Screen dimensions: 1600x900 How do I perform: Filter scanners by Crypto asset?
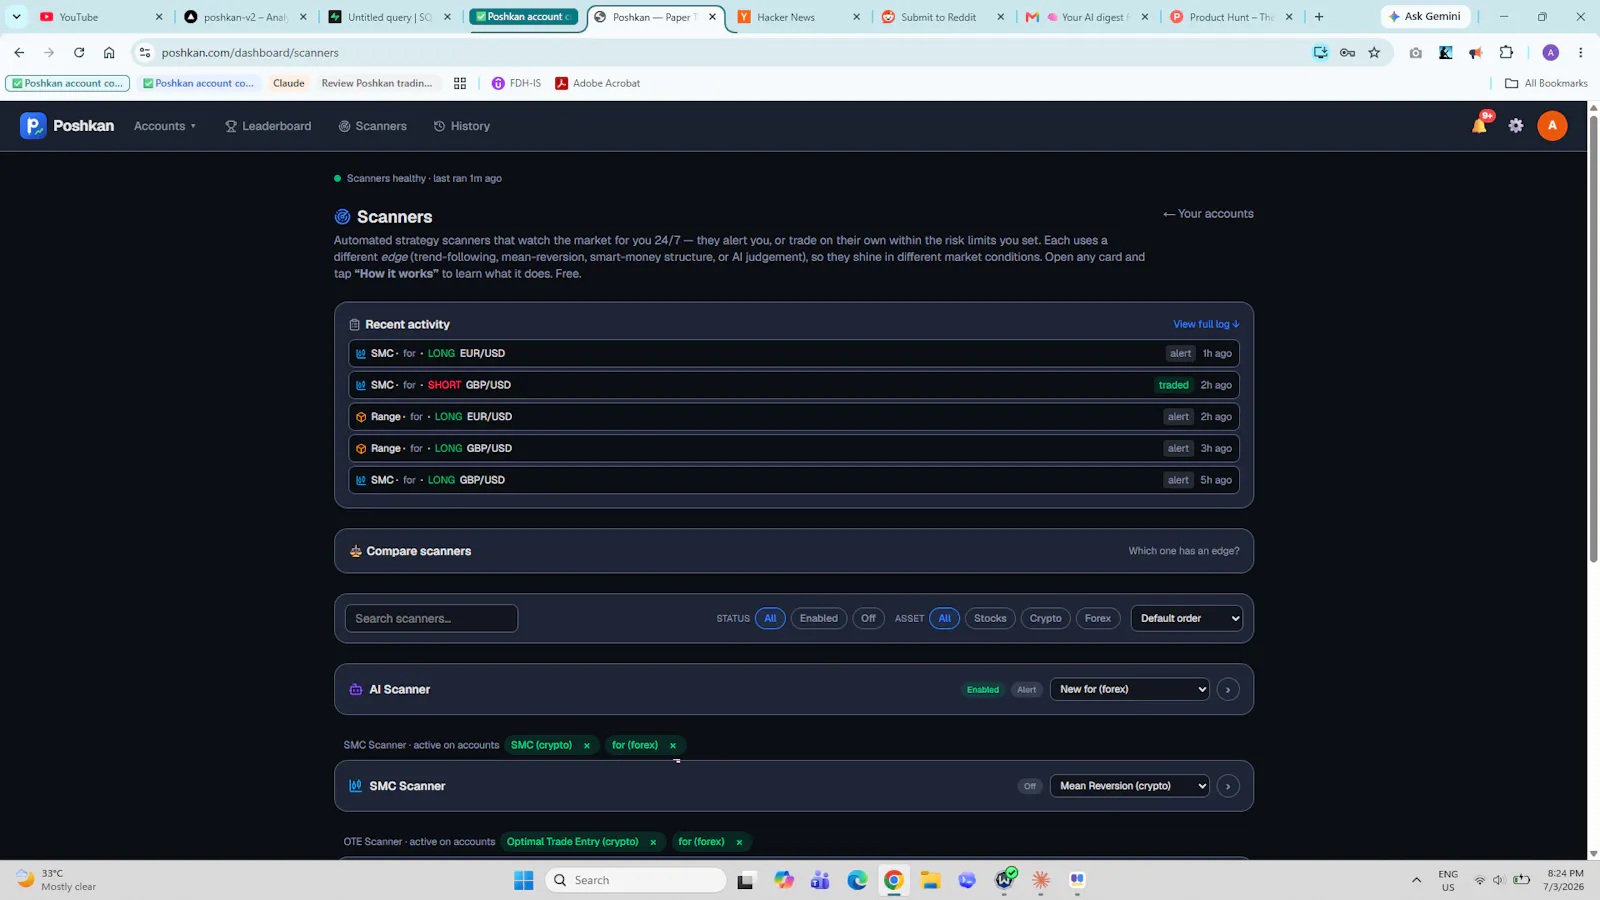click(x=1046, y=618)
